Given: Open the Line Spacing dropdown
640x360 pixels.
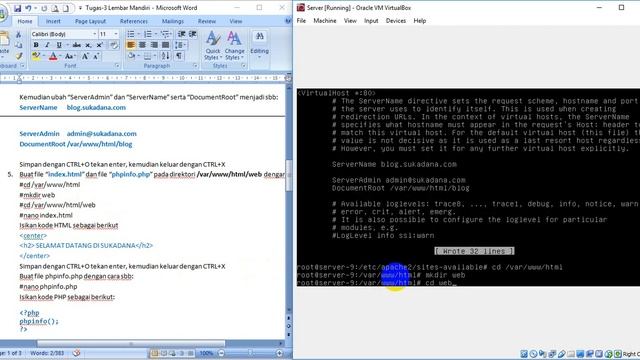Looking at the screenshot, I should (x=180, y=45).
